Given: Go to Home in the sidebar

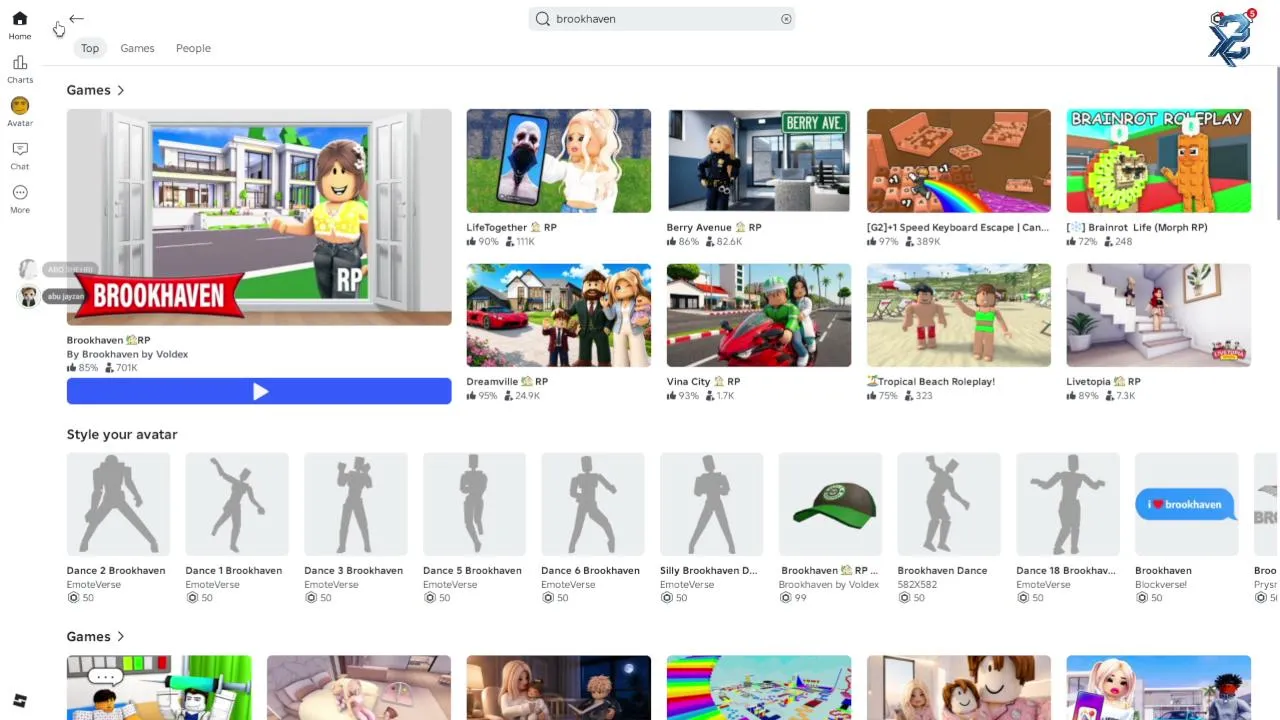Looking at the screenshot, I should click(x=20, y=25).
